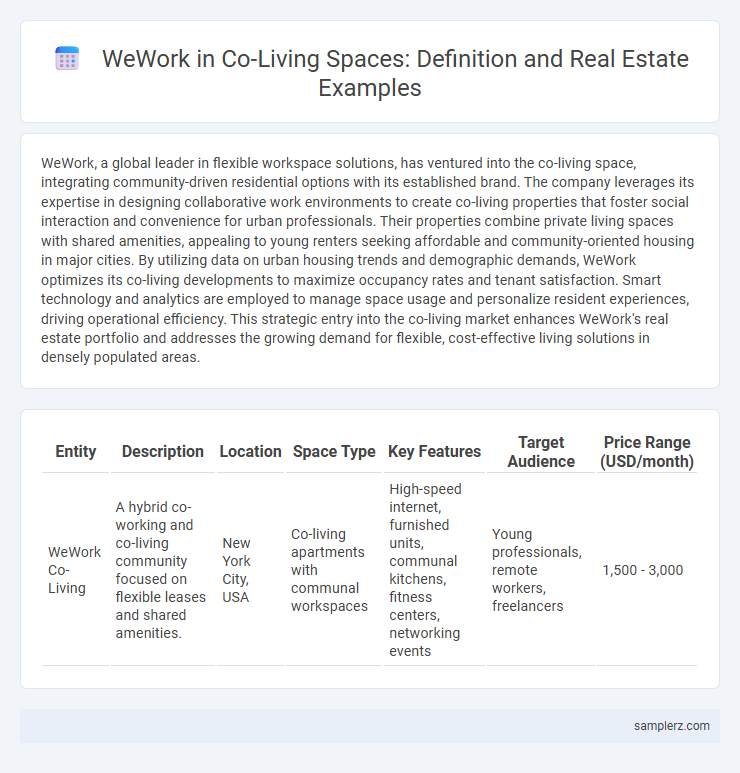Click the intro paragraph about WeWork
The width and height of the screenshot is (740, 773).
(x=368, y=260)
